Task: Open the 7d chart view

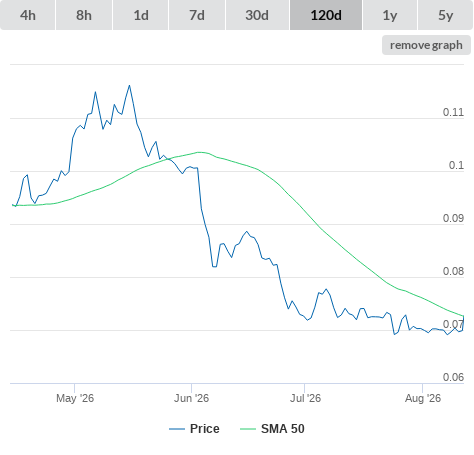Action: [197, 15]
